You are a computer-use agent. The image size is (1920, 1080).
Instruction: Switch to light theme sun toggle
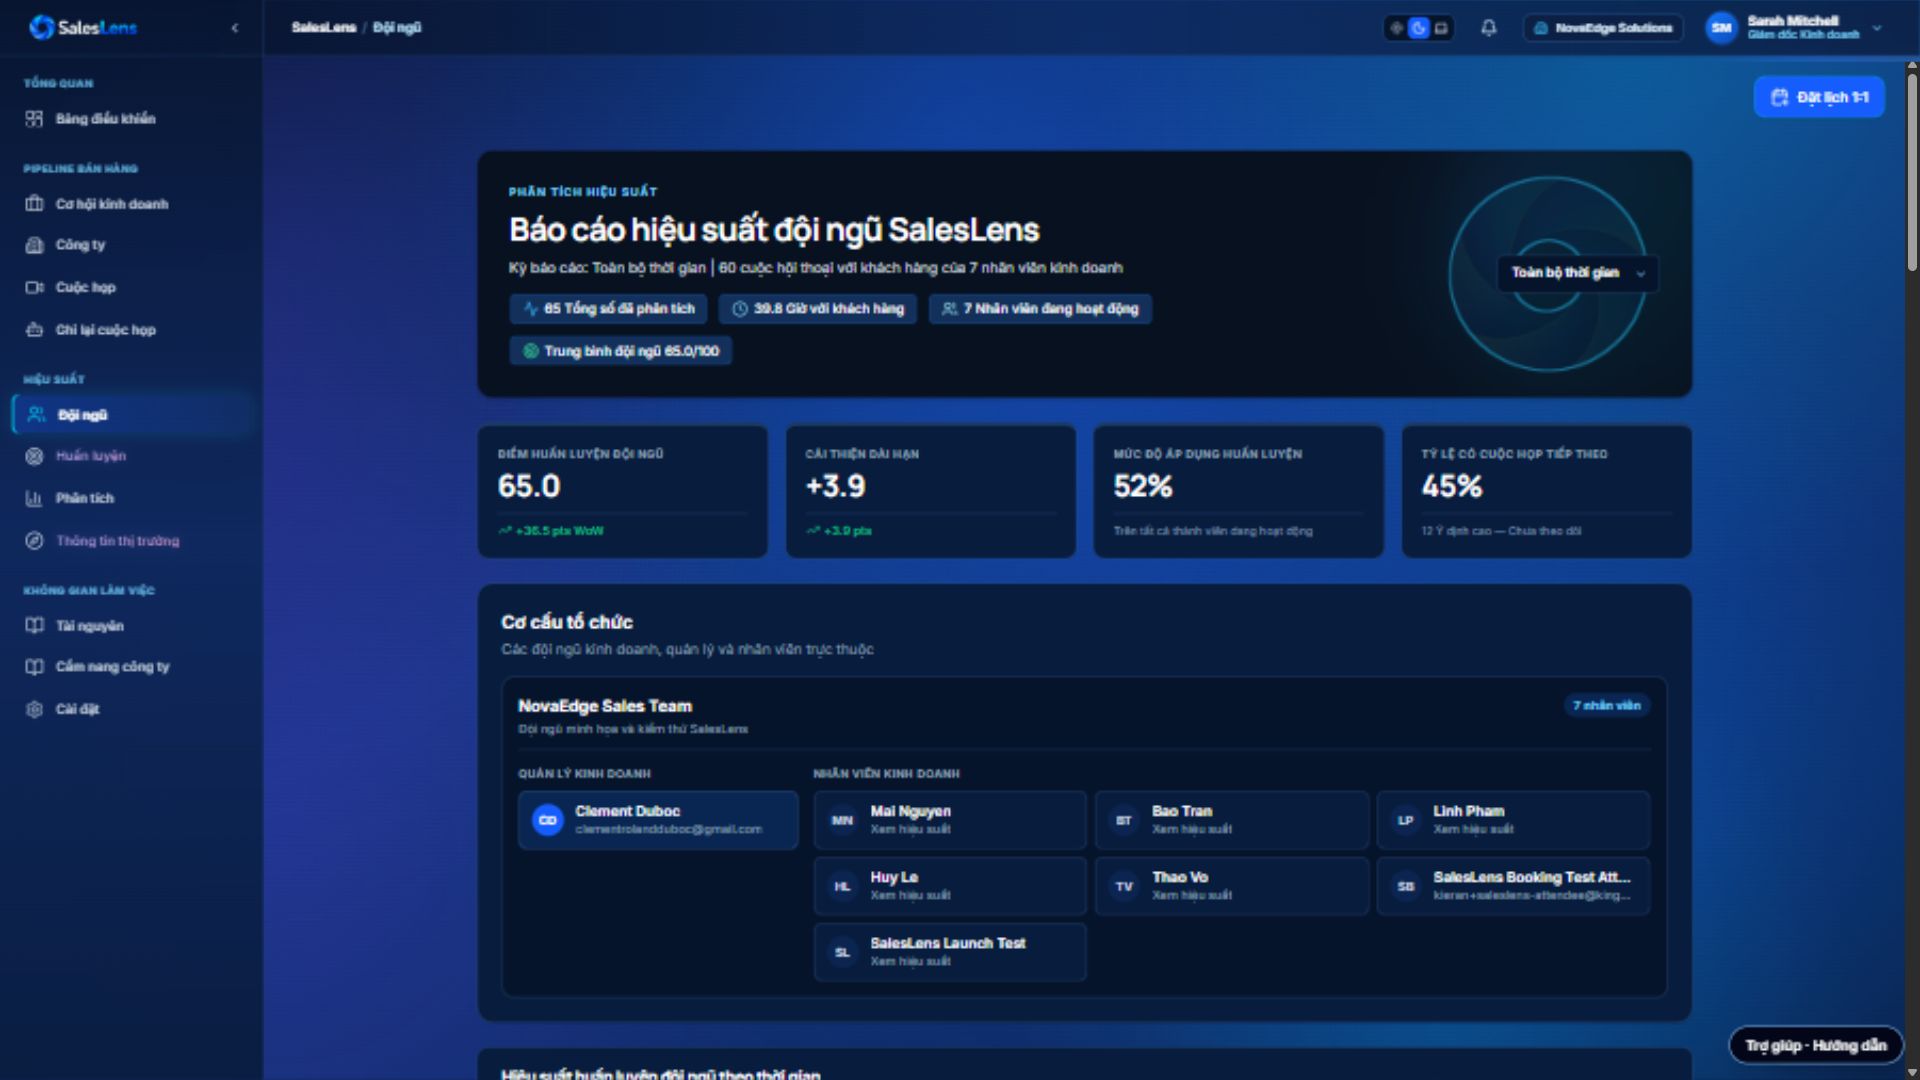click(1397, 28)
